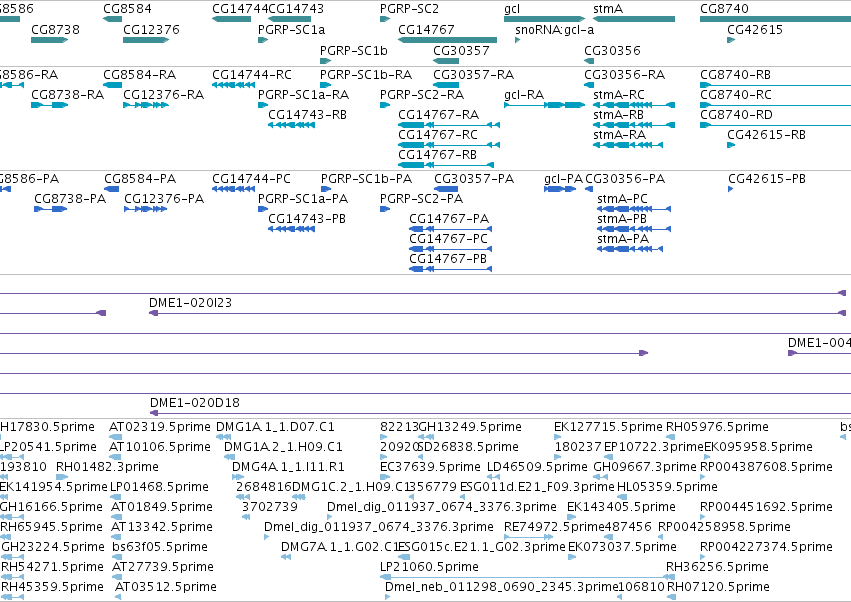Viewport: 851px width, 602px height.
Task: Click the RE74972.5prime EST label
Action: tap(554, 527)
